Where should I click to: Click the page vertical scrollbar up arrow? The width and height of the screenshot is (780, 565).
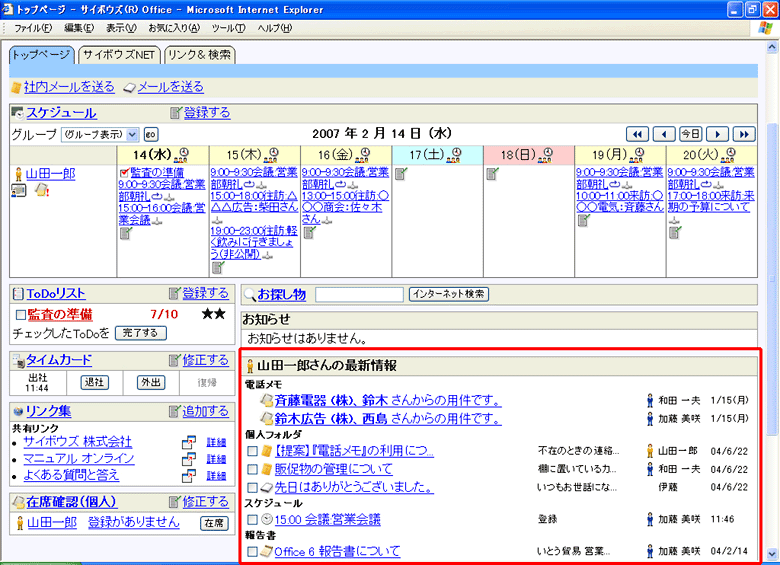click(772, 48)
